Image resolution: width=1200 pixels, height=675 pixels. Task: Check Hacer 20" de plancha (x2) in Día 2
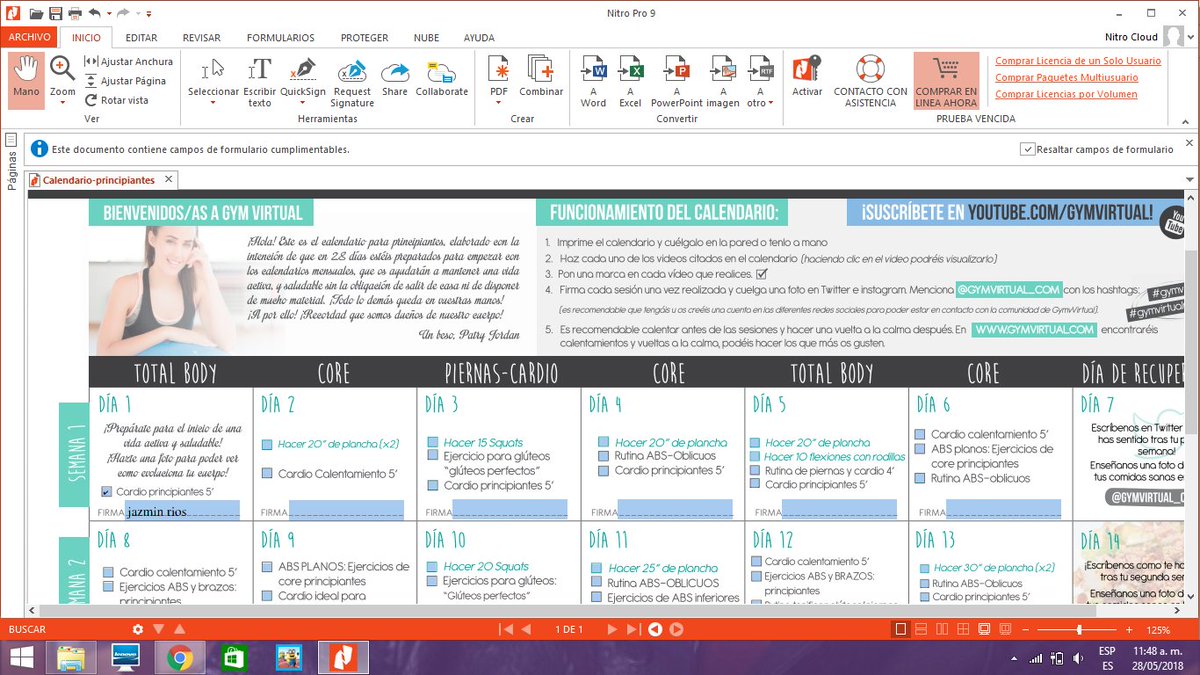click(x=267, y=444)
